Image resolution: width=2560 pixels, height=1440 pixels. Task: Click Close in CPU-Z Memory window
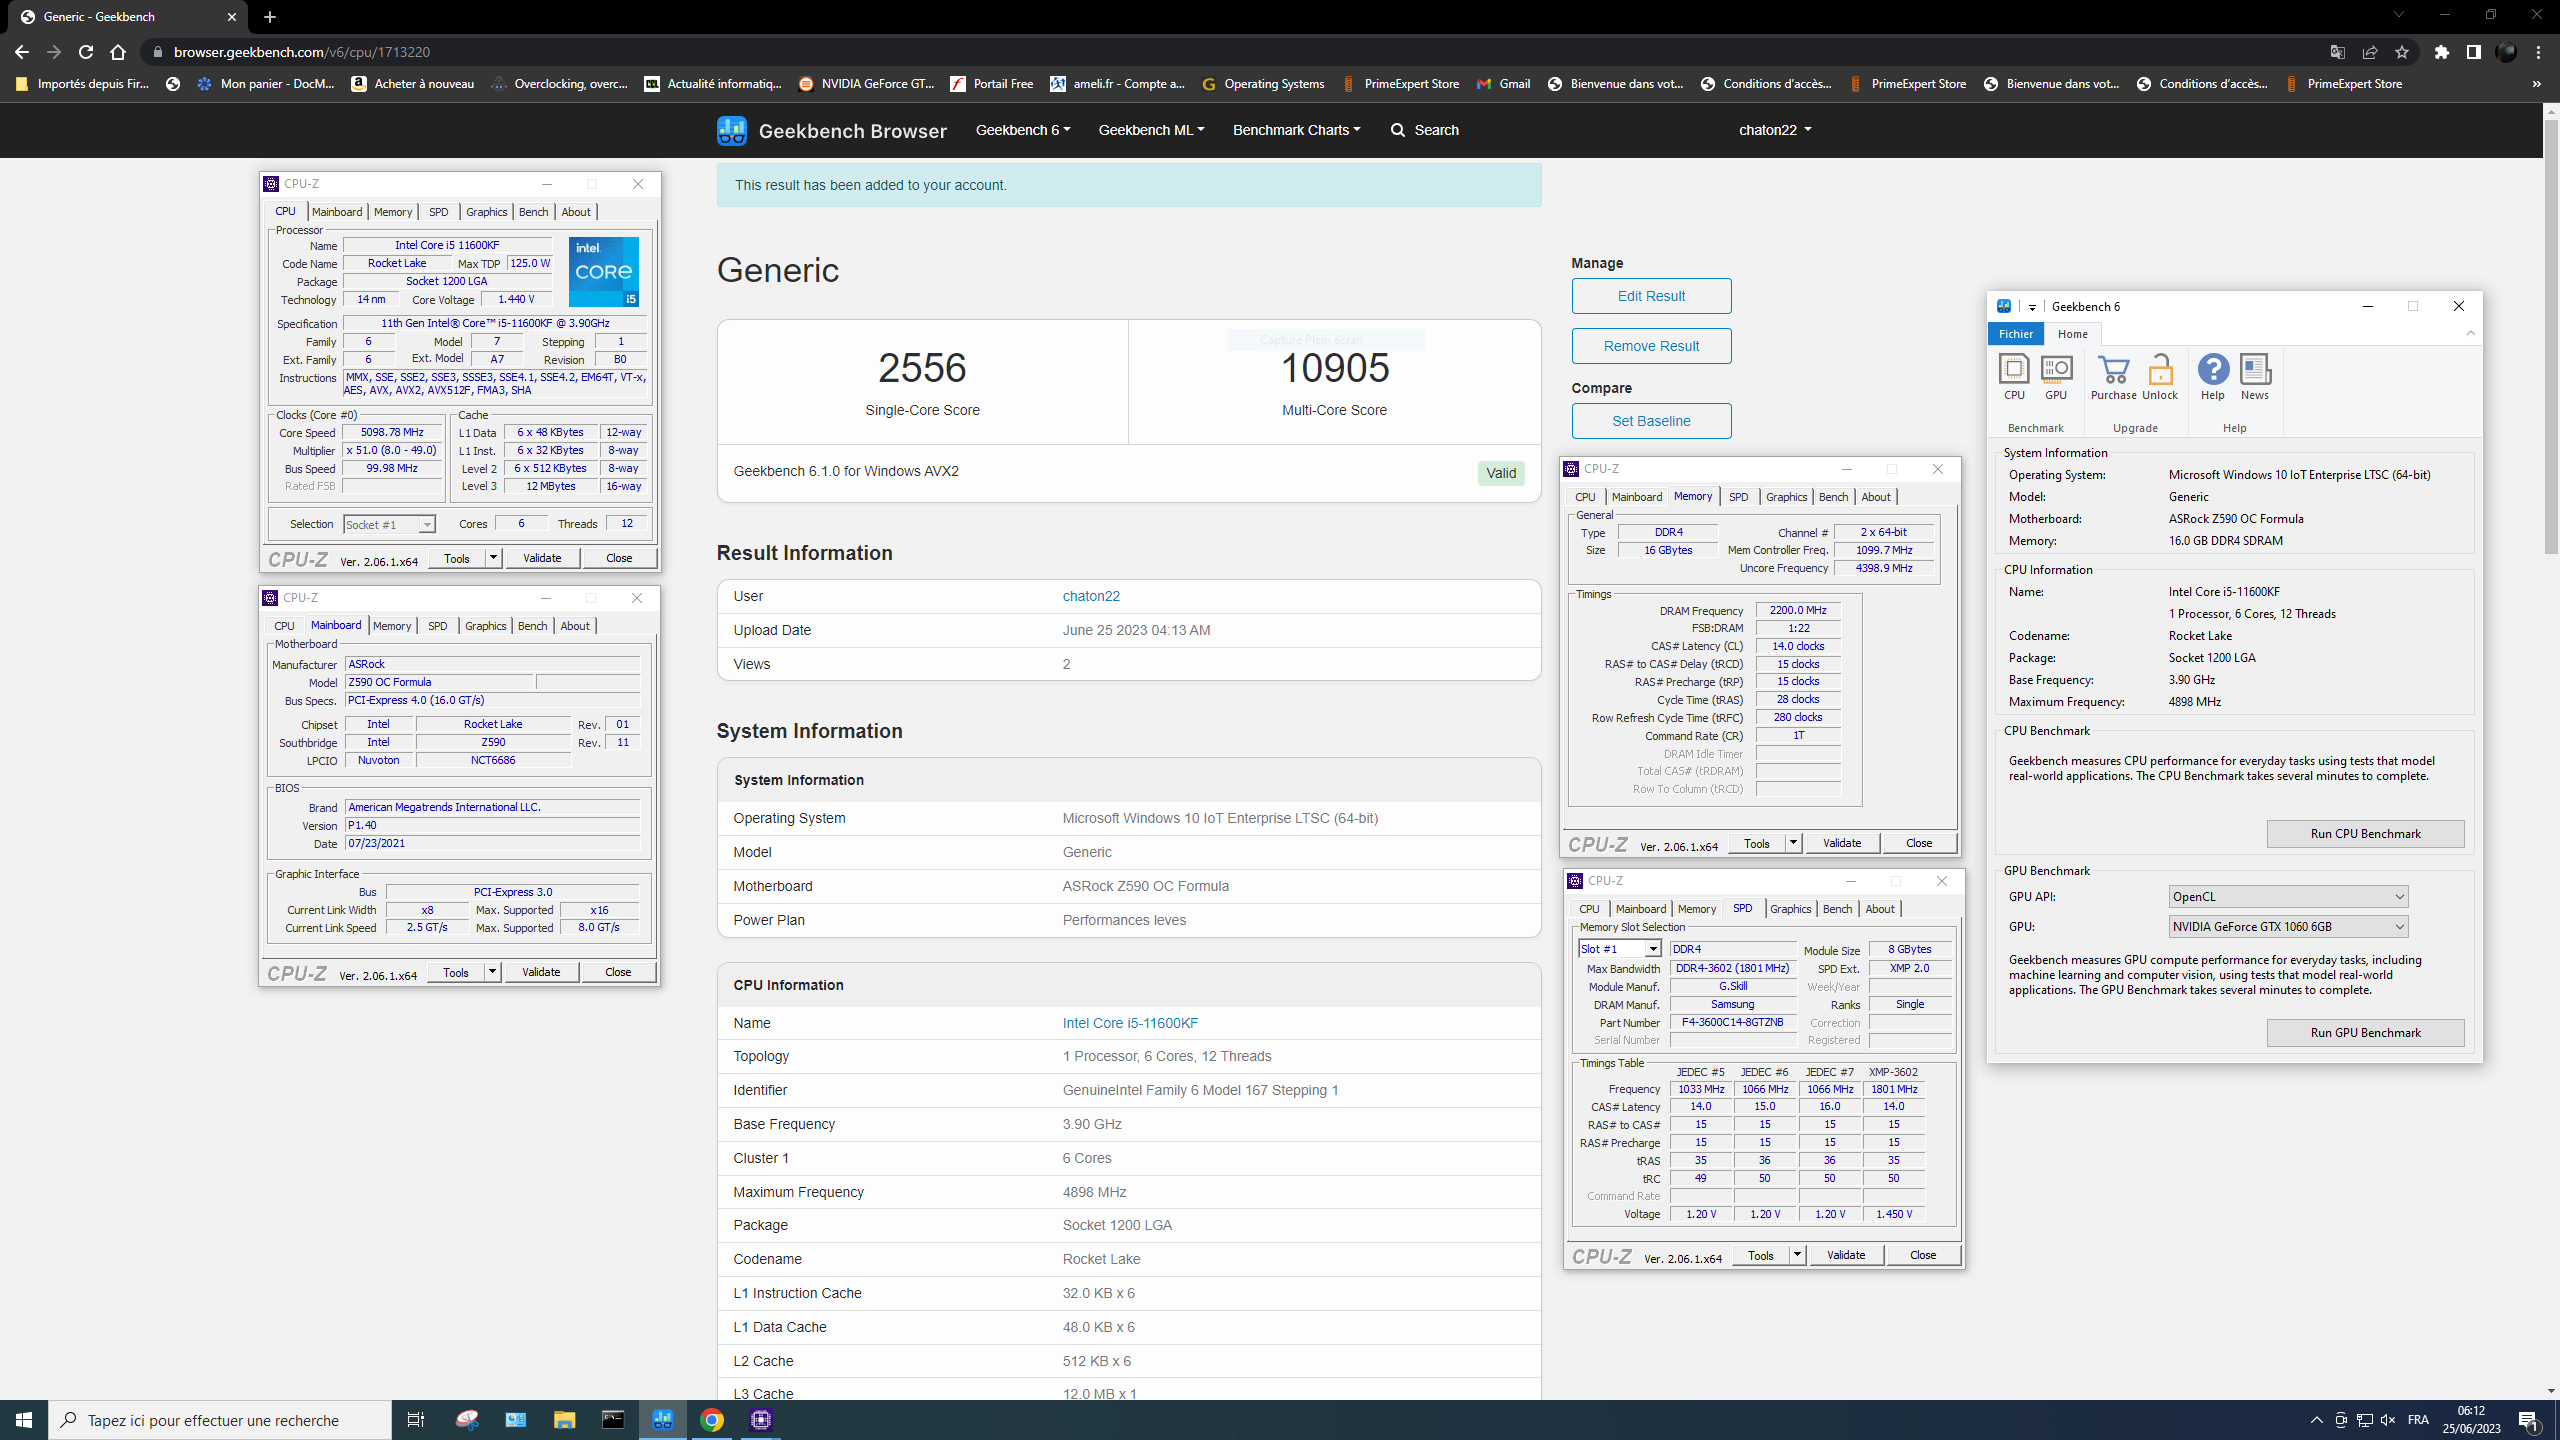pyautogui.click(x=1919, y=843)
